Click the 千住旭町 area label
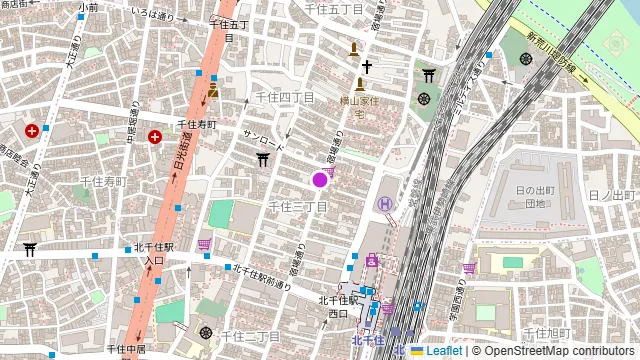The width and height of the screenshot is (640, 360). 547,333
